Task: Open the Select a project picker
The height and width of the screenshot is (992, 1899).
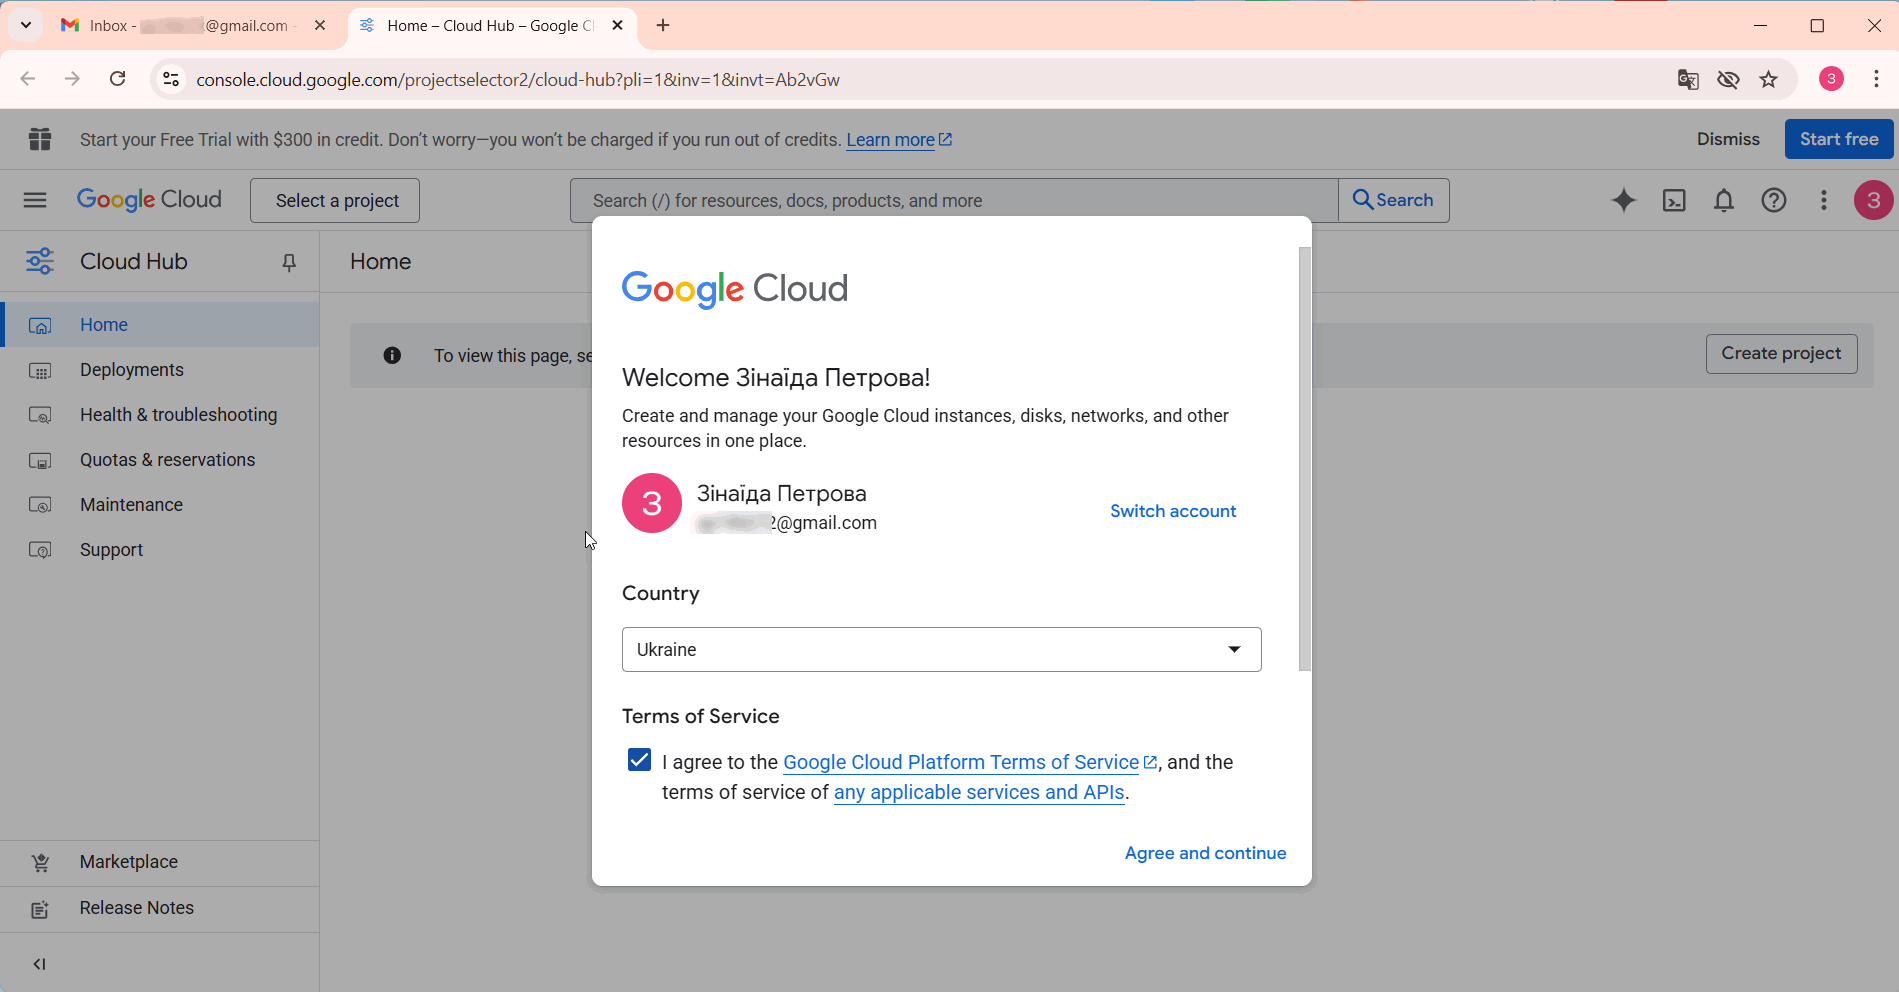Action: (335, 200)
